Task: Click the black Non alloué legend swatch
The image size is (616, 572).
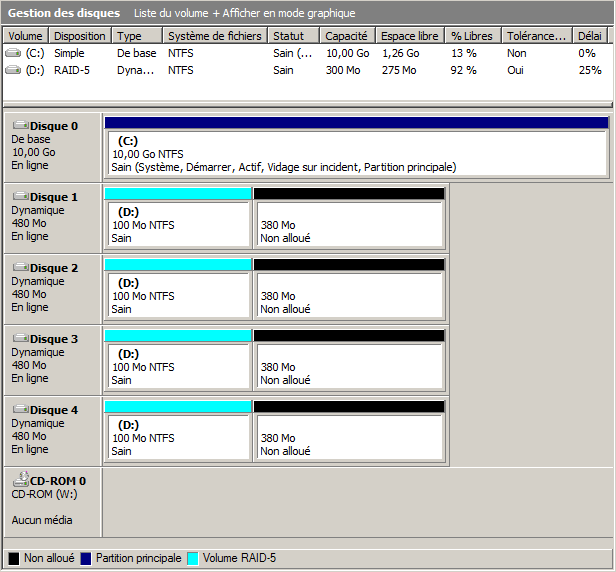Action: (14, 558)
